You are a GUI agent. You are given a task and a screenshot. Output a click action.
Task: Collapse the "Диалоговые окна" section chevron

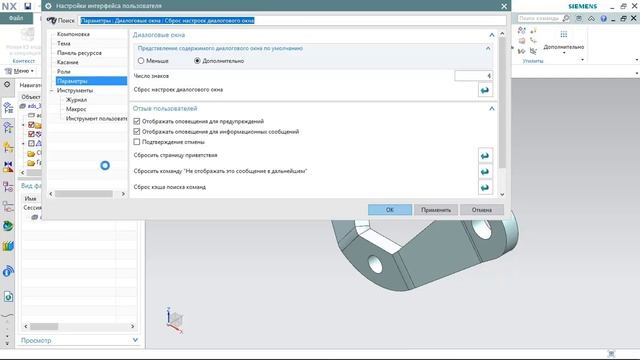pos(491,35)
